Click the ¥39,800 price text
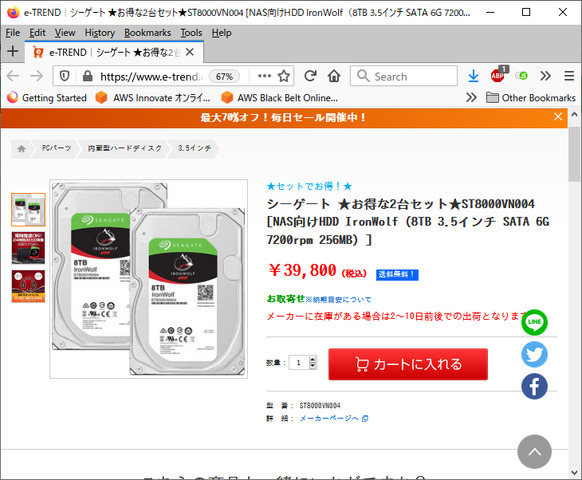 [x=302, y=270]
